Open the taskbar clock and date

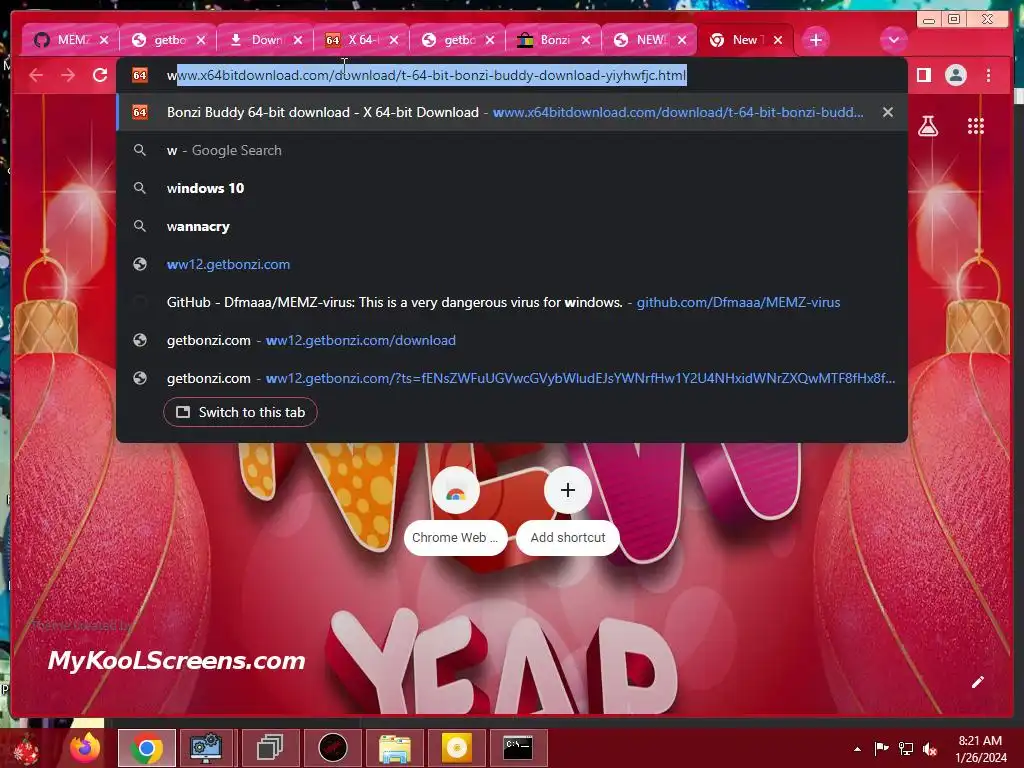tap(980, 749)
